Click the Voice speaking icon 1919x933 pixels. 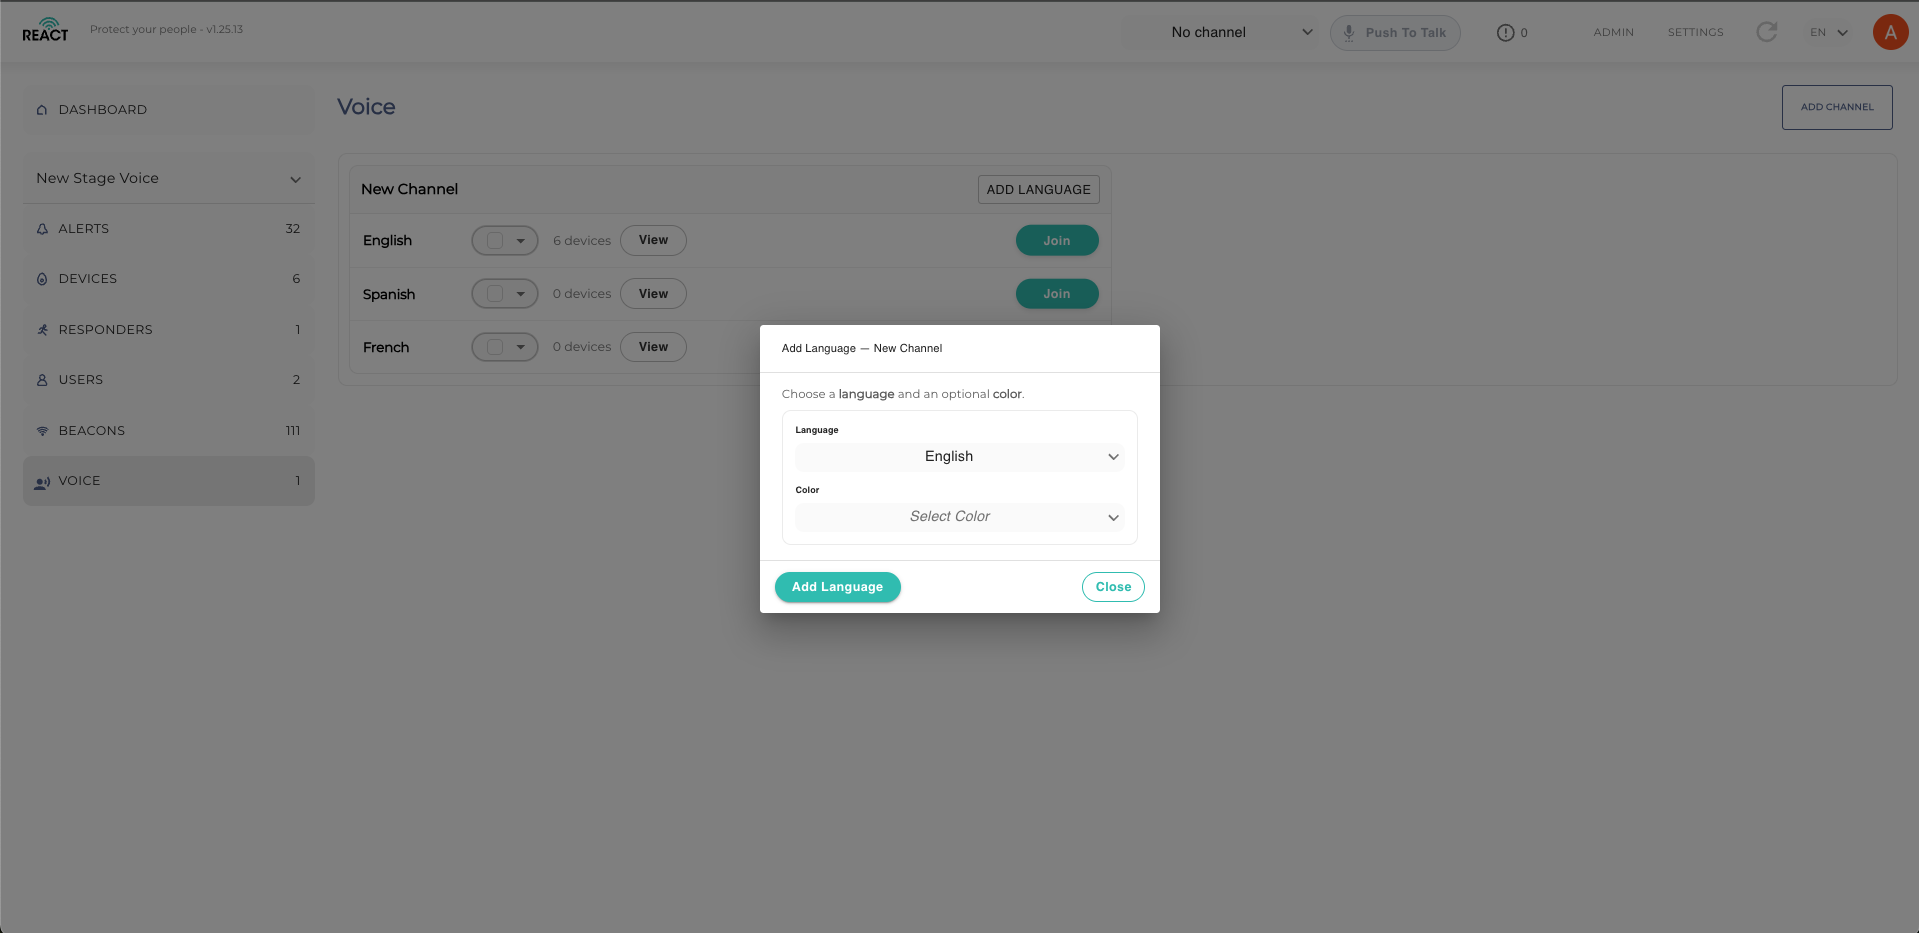tap(42, 482)
